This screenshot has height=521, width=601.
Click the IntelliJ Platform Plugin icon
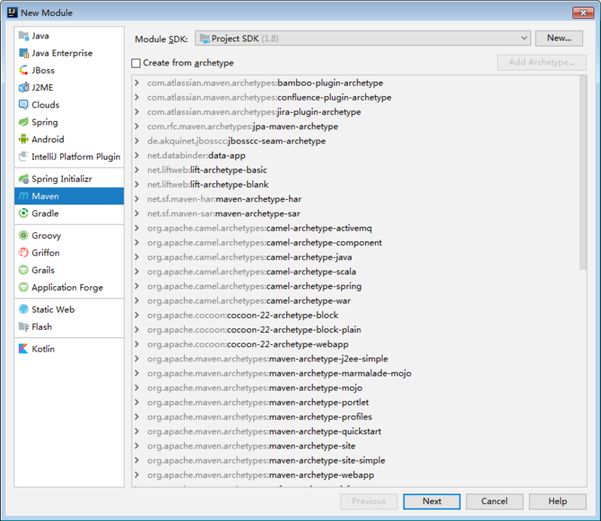(x=23, y=156)
